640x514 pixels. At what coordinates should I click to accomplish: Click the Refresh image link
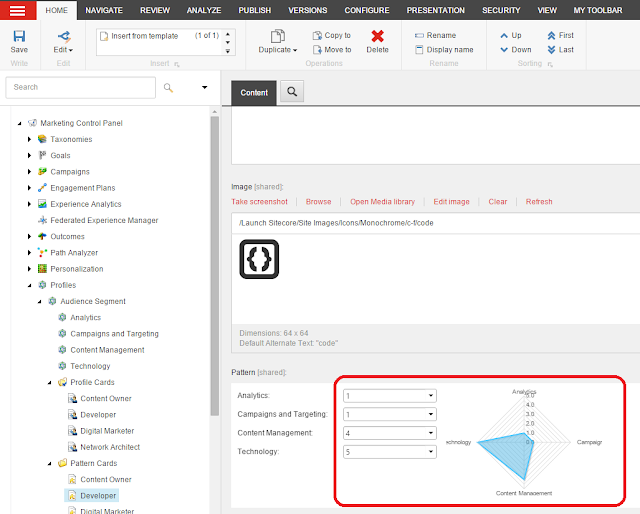coord(539,202)
